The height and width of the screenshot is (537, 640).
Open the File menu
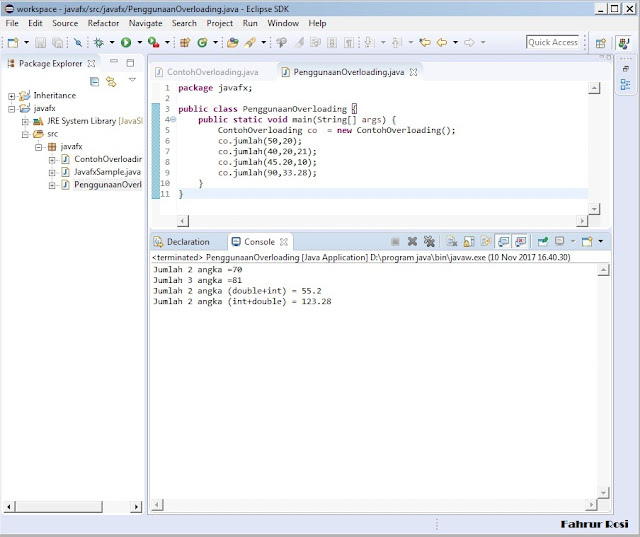coord(12,23)
